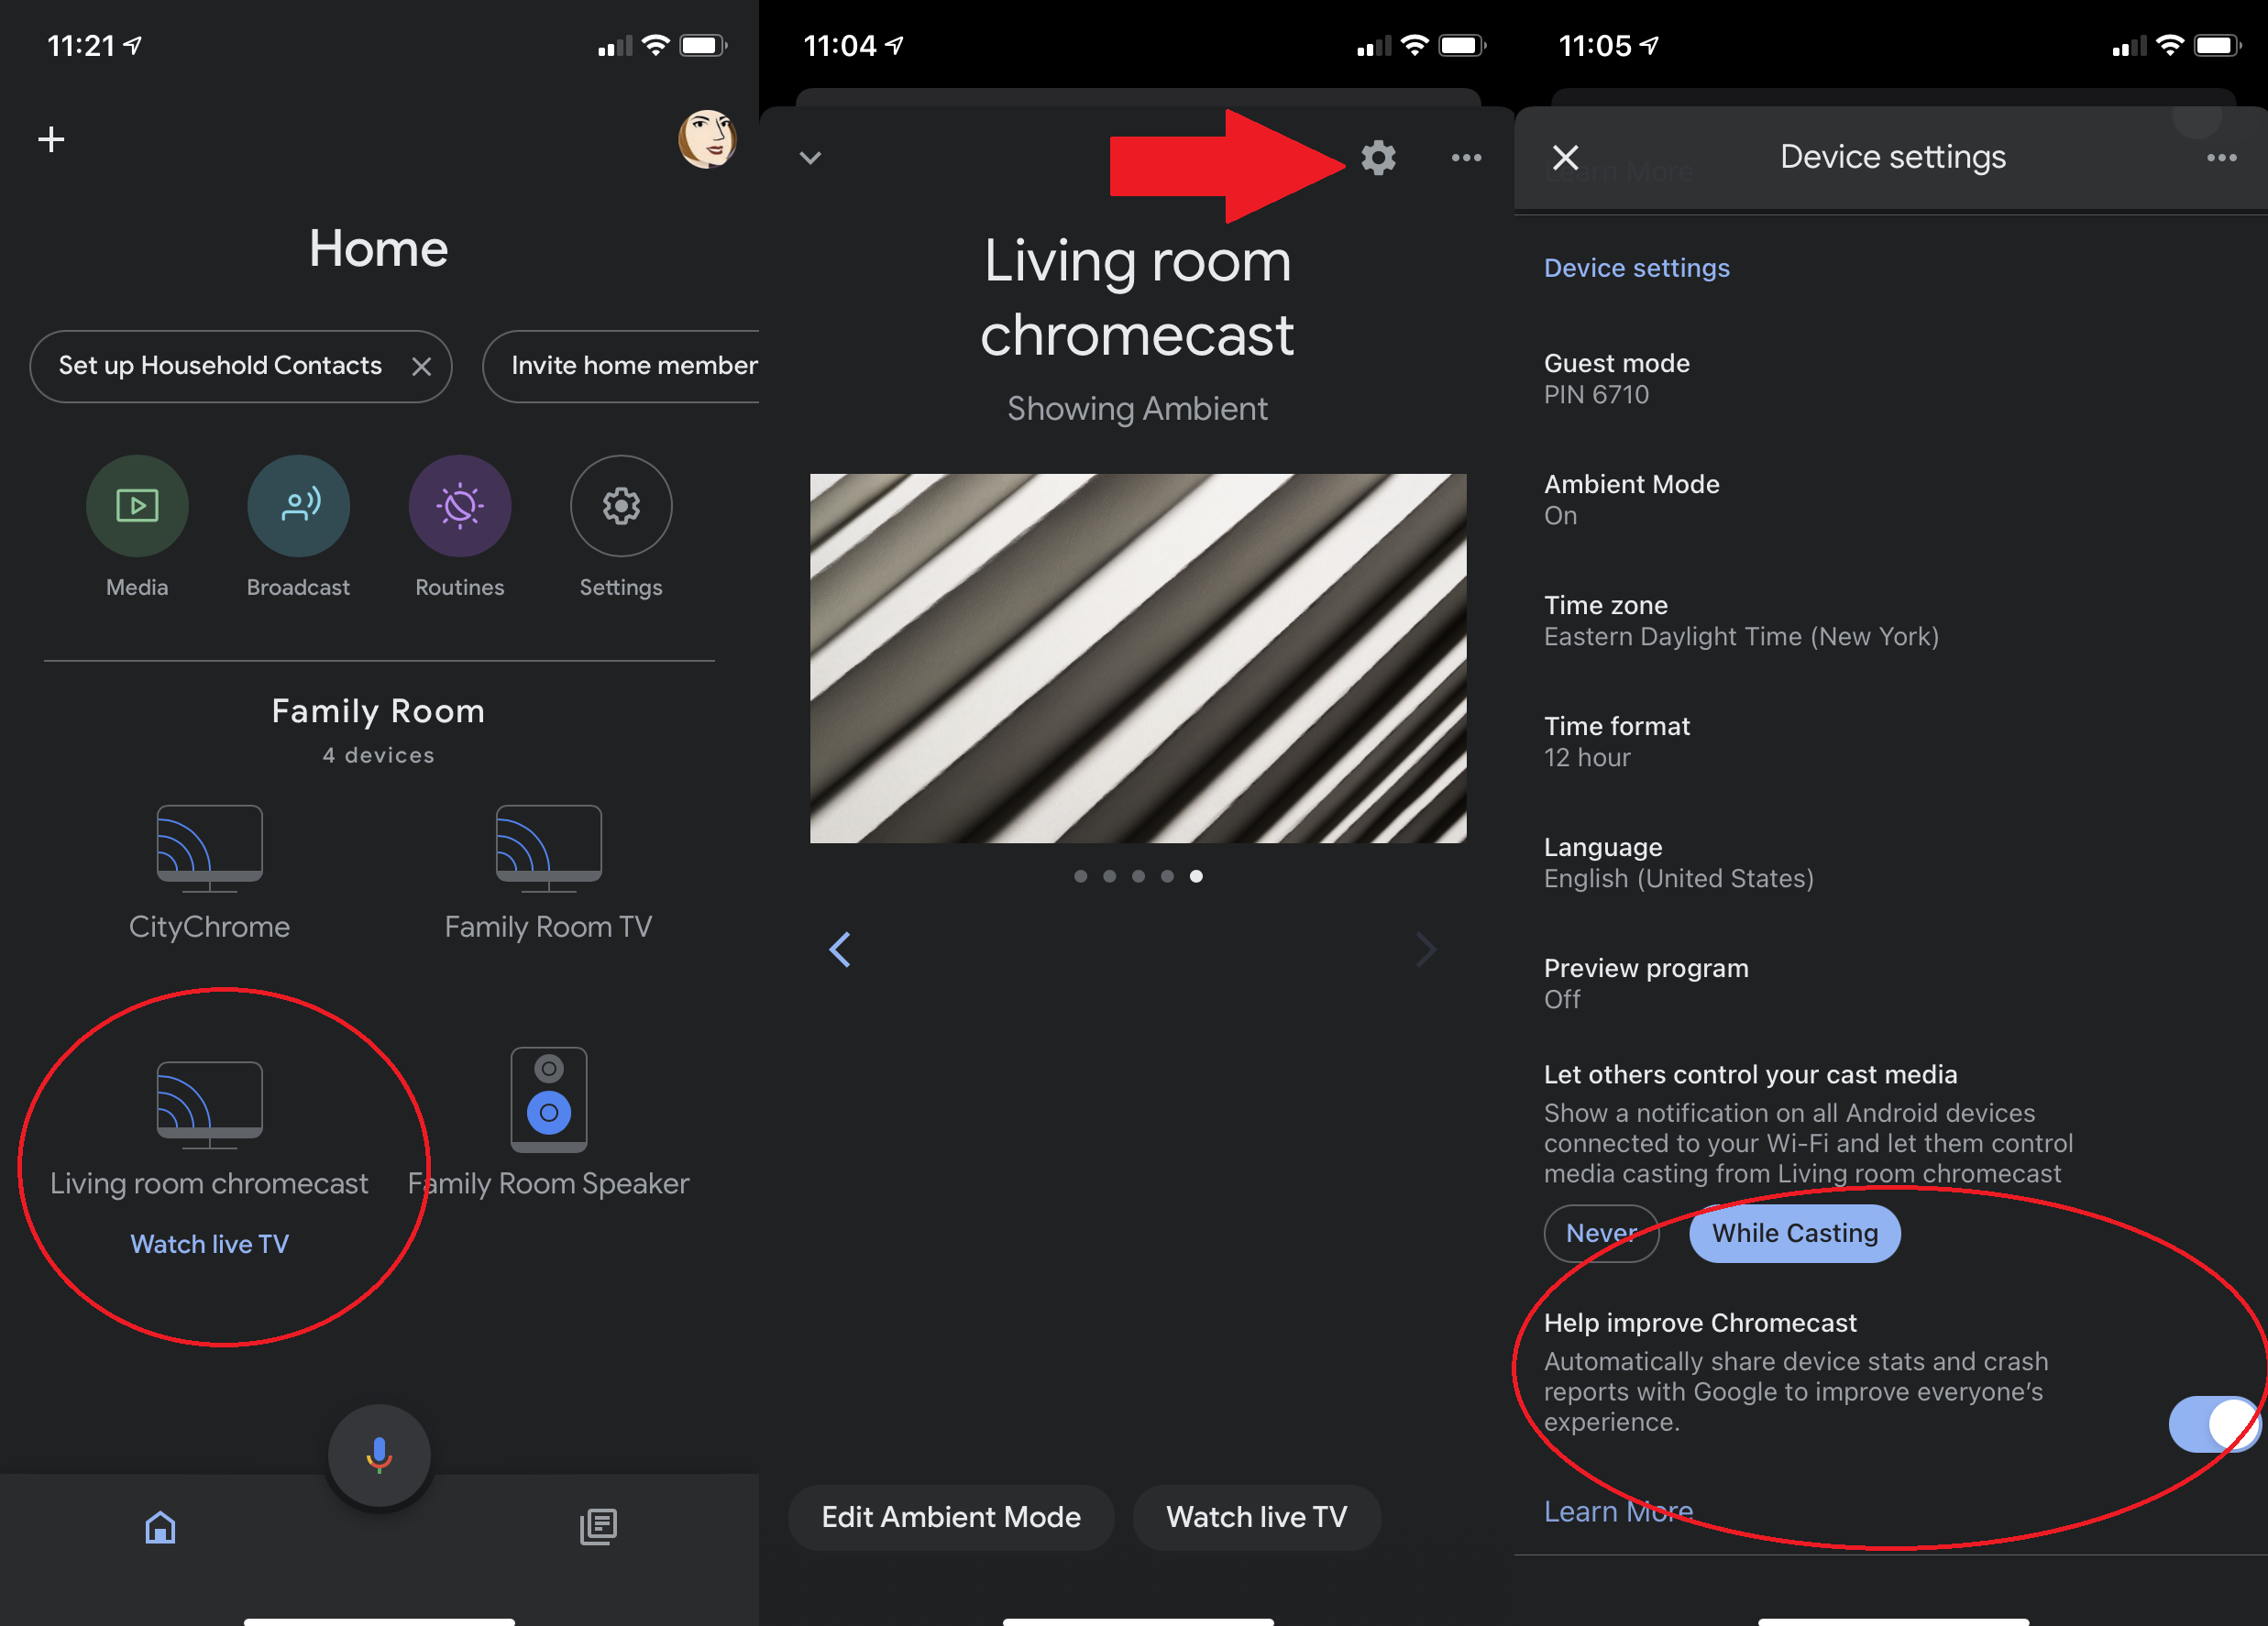Dismiss the Set up Household Contacts chip
The image size is (2268, 1626).
click(x=421, y=367)
